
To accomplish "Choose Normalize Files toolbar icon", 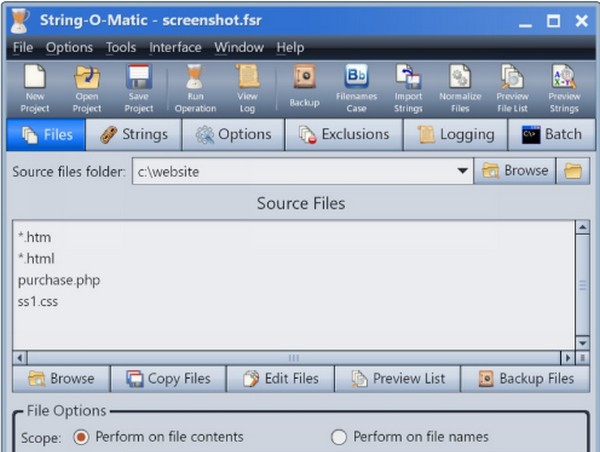I will click(x=460, y=89).
